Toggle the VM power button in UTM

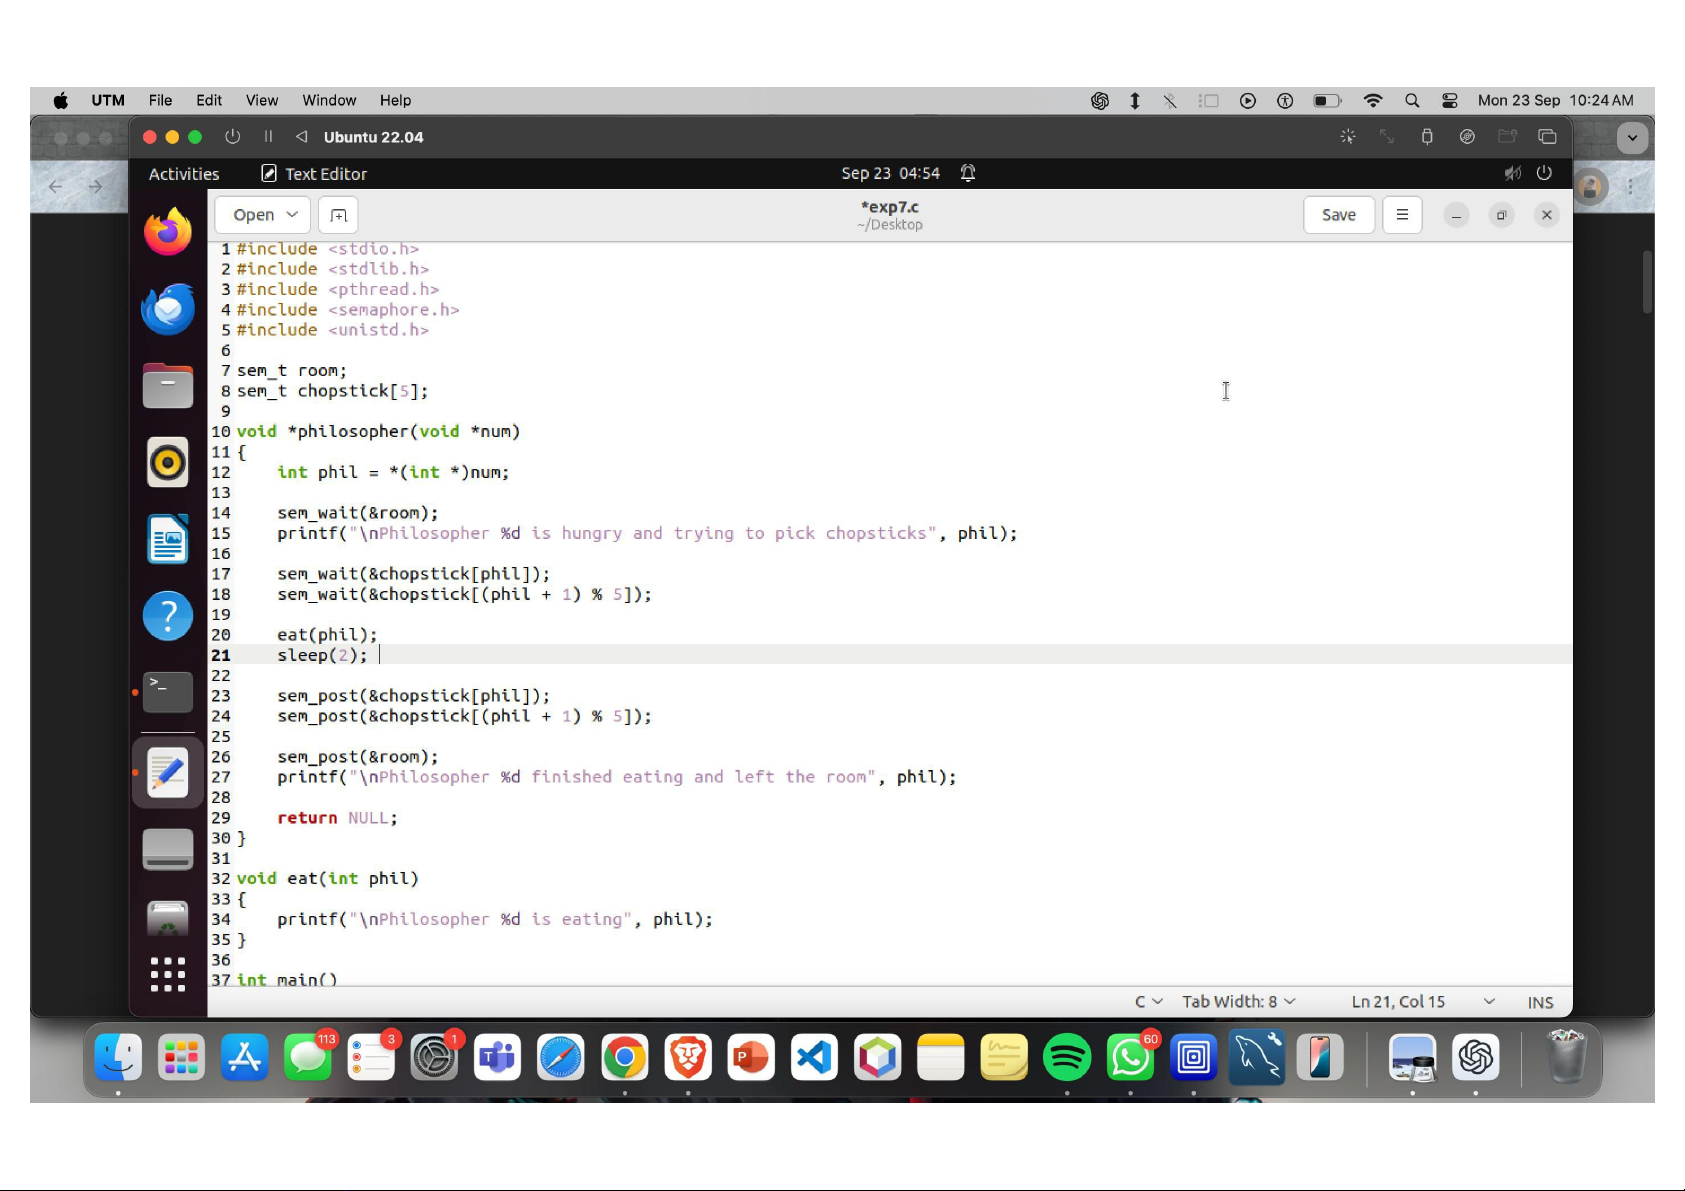(x=233, y=137)
